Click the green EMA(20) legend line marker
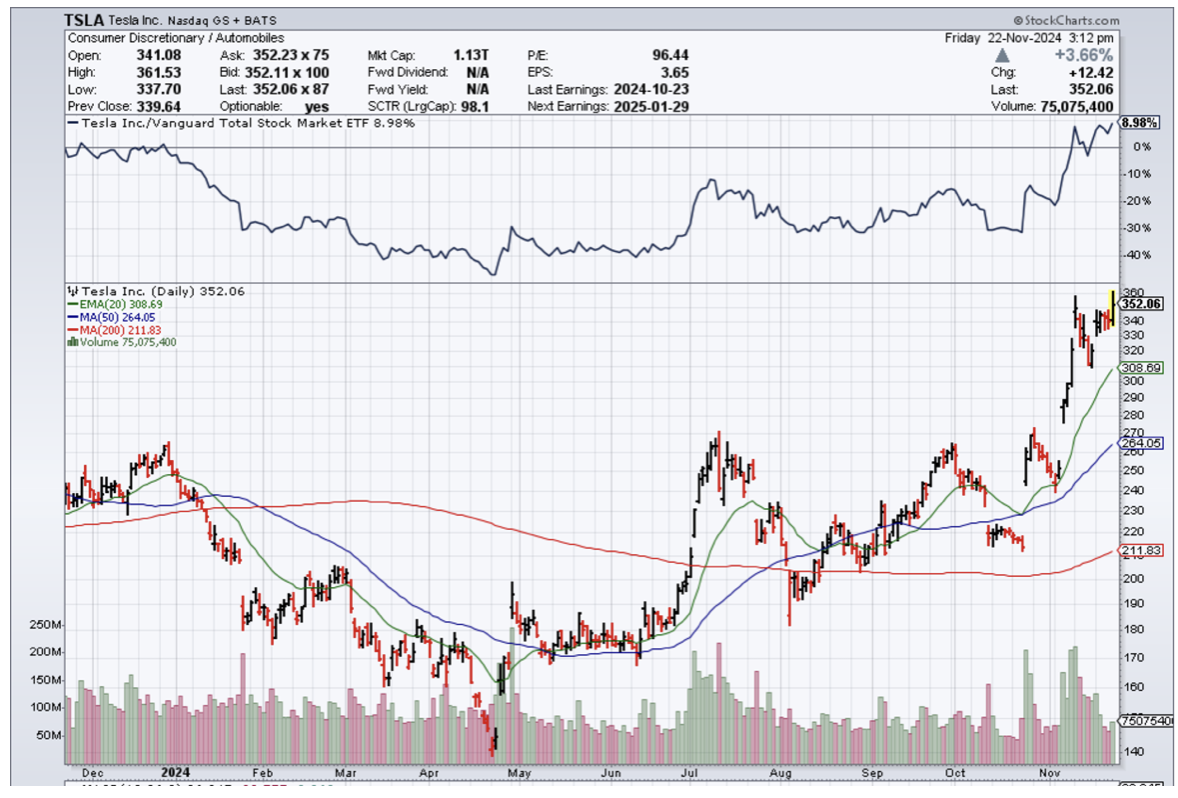1178x798 pixels. click(x=71, y=305)
